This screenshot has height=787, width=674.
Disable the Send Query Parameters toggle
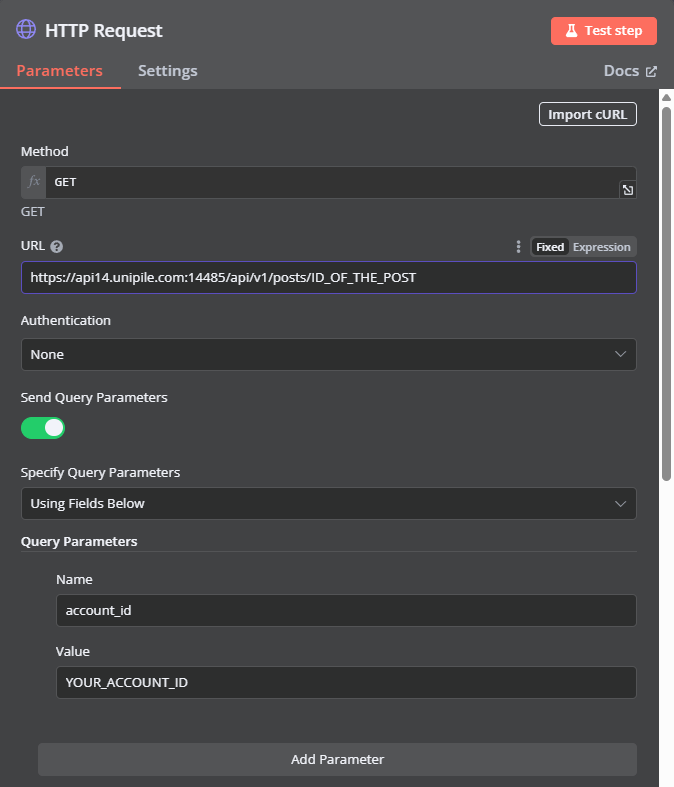[43, 428]
